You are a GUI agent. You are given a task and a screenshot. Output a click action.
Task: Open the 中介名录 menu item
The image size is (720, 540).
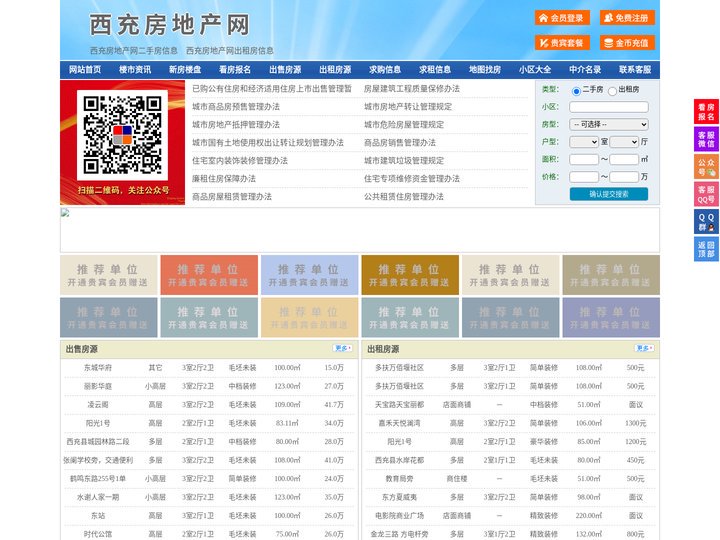(585, 70)
